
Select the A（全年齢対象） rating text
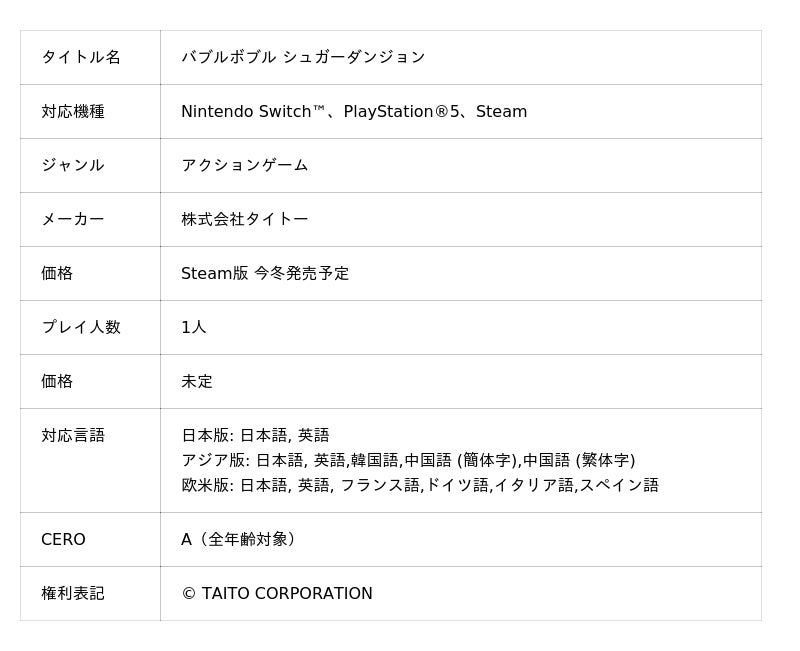[x=240, y=539]
